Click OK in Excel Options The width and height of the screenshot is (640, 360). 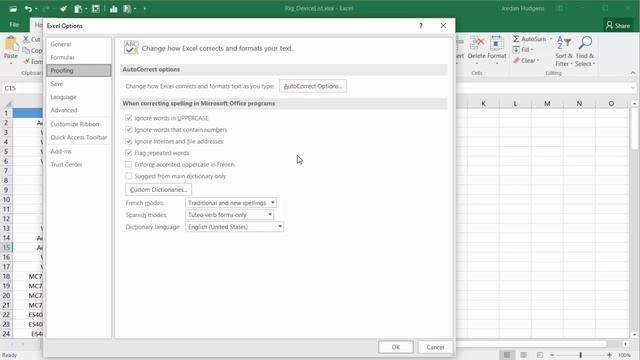coord(396,347)
